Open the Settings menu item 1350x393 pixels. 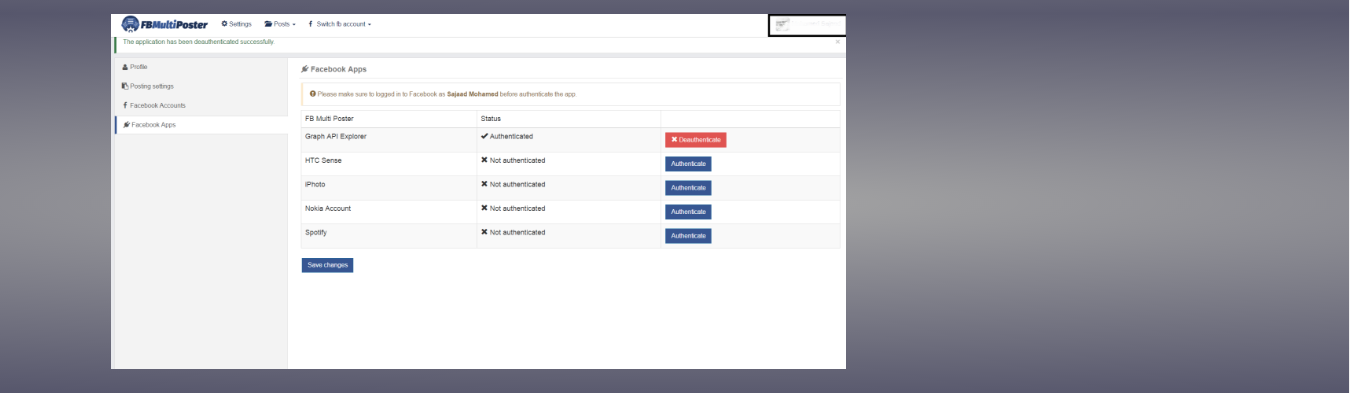point(236,24)
